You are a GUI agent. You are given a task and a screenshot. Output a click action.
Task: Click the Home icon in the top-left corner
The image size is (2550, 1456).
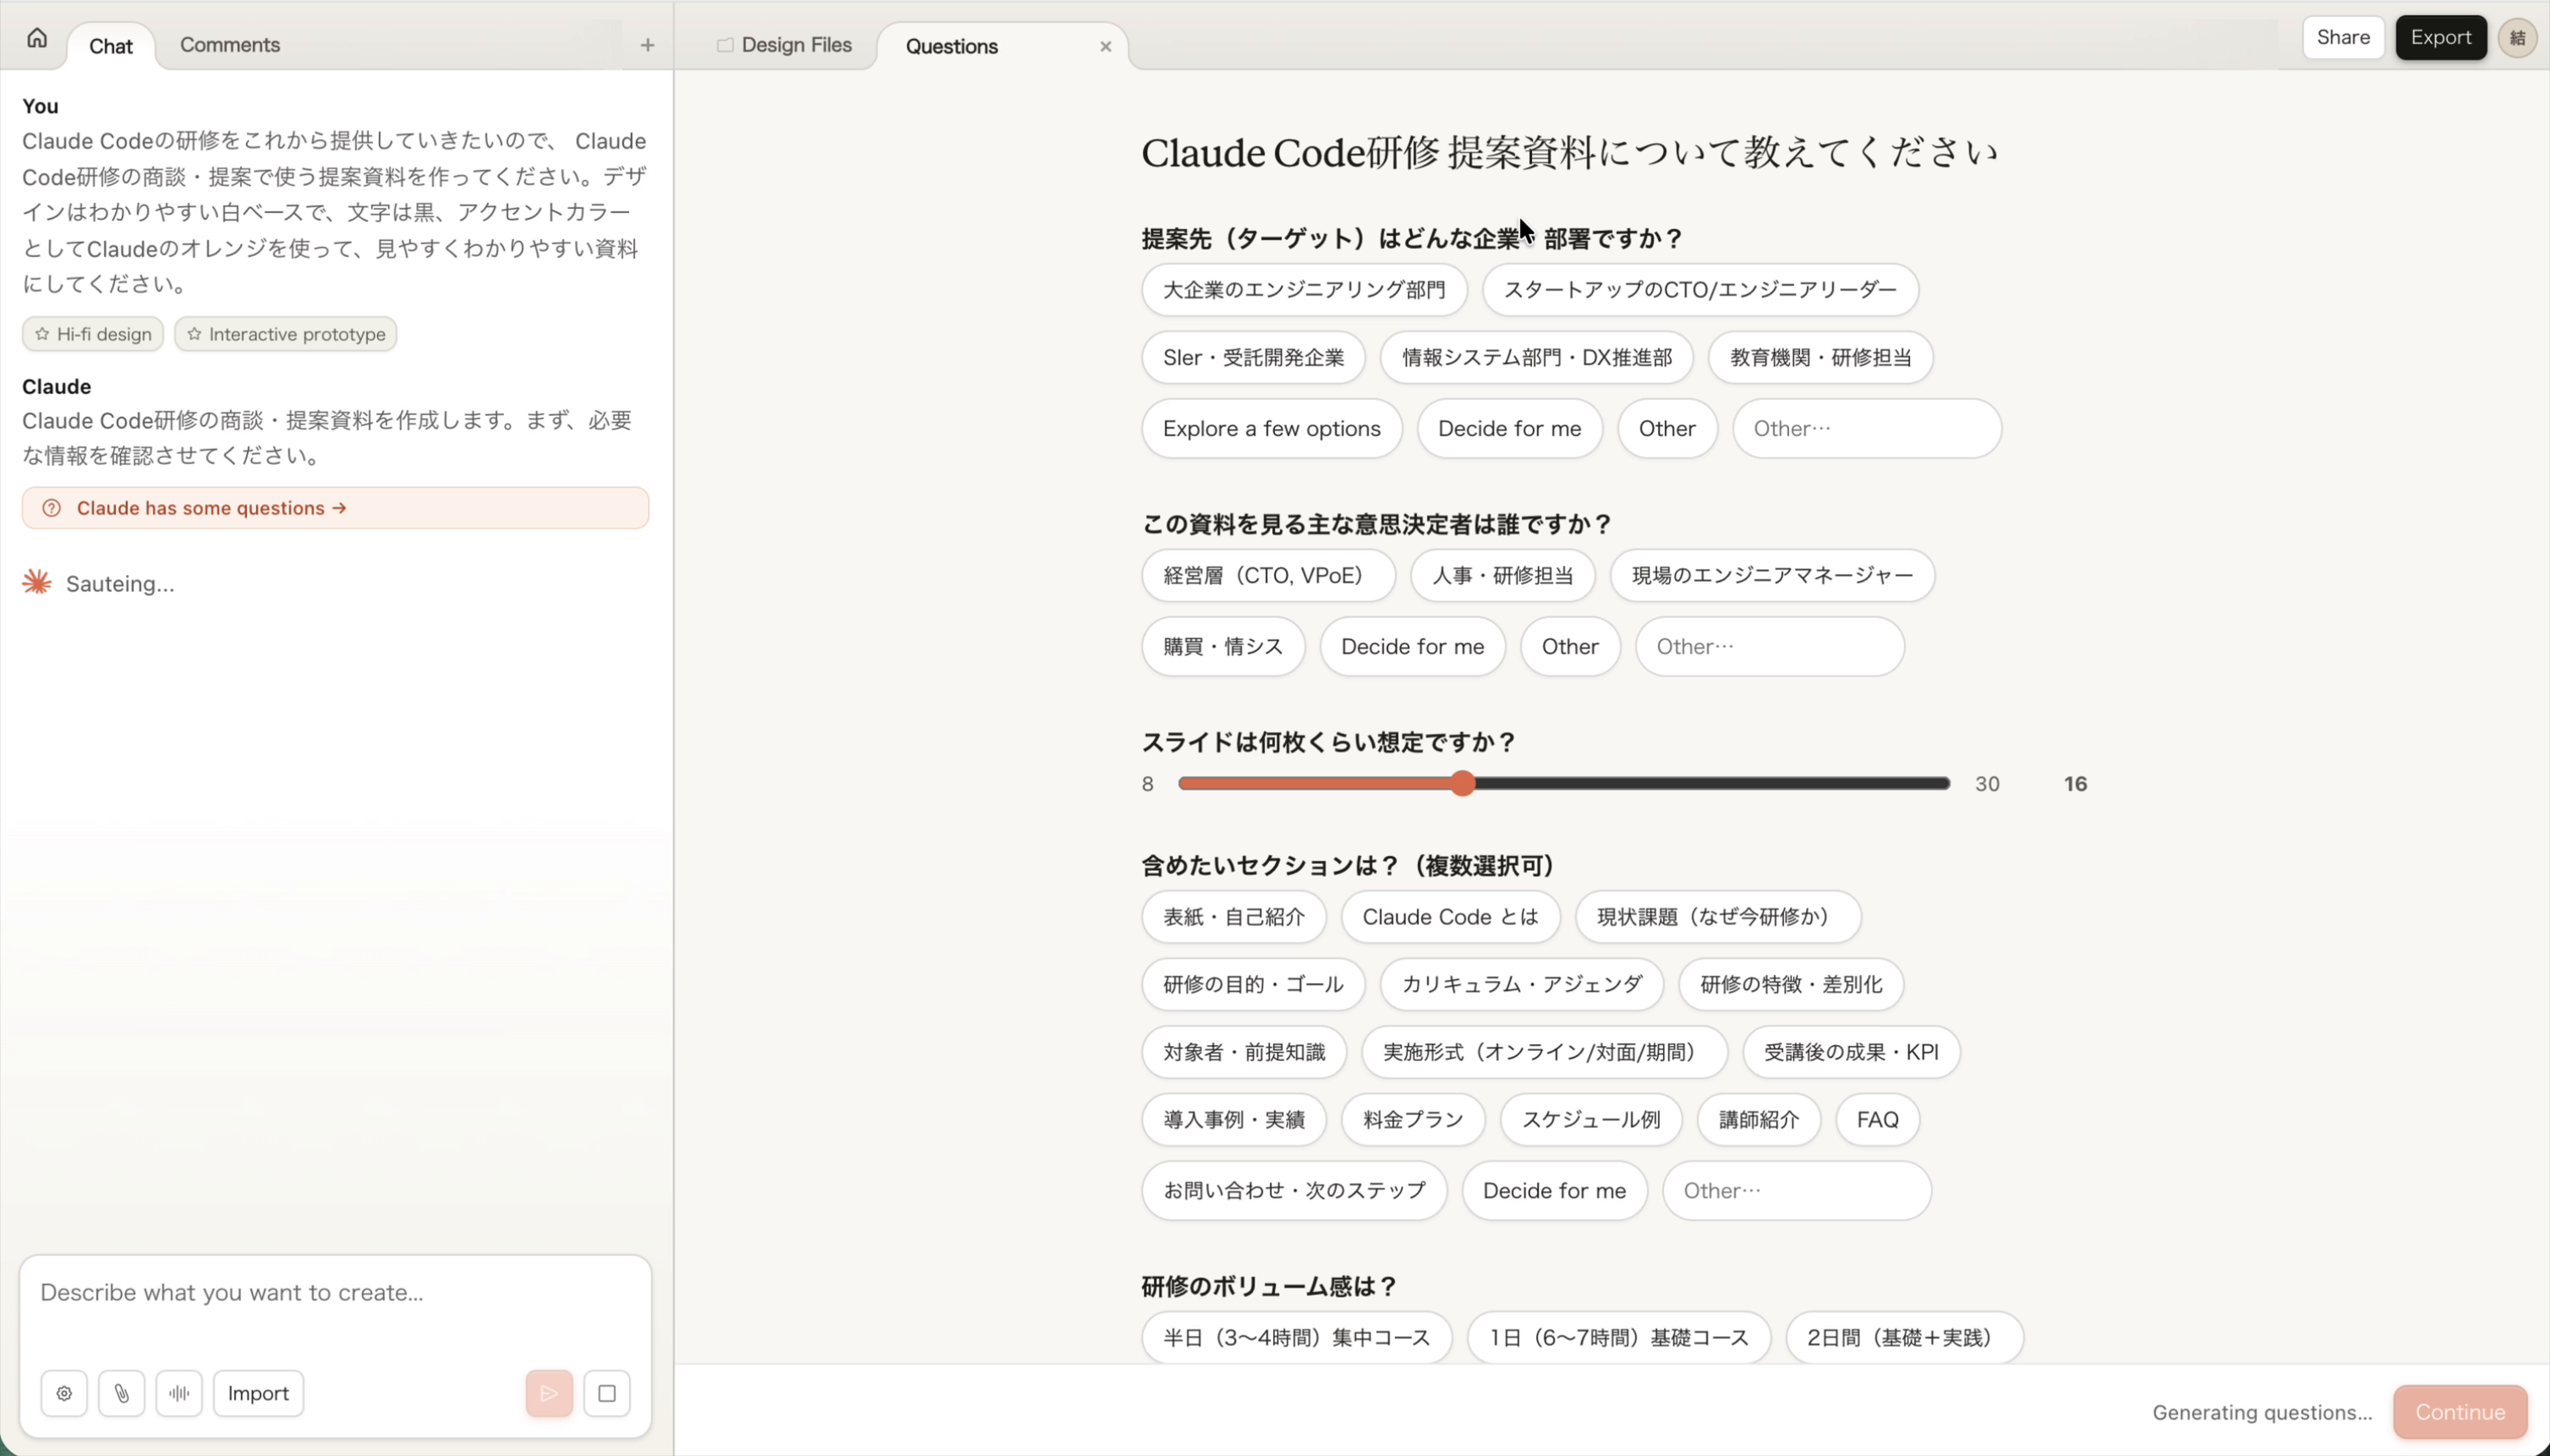(x=36, y=37)
